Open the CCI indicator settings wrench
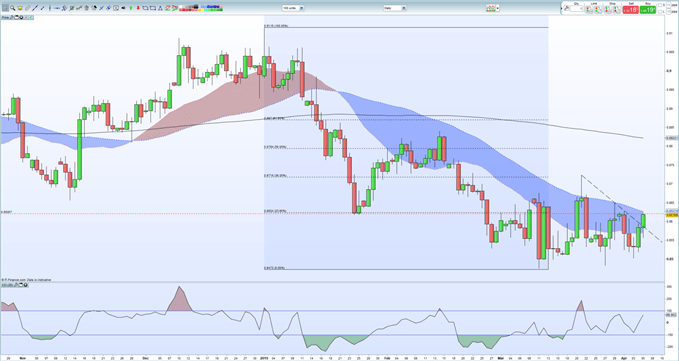Image resolution: width=679 pixels, height=361 pixels. 16,285
